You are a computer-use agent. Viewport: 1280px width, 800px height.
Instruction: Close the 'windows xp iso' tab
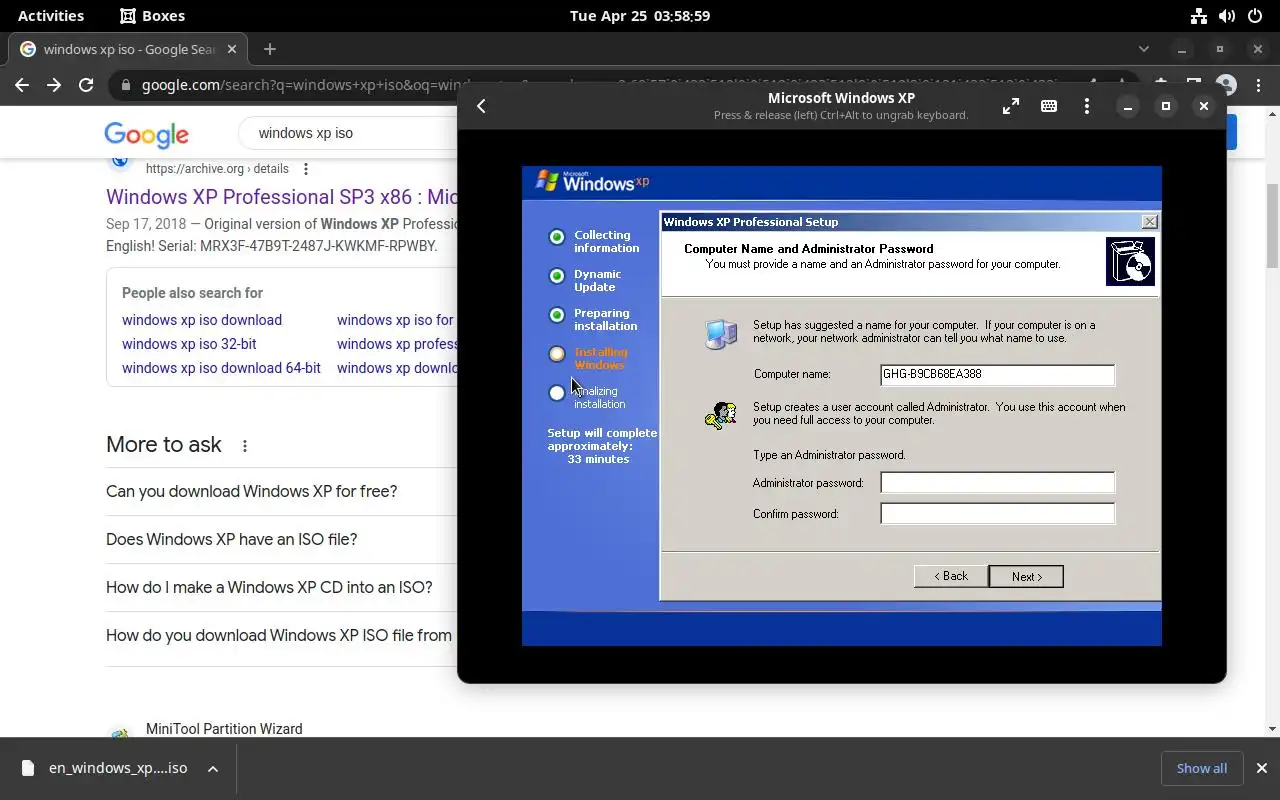(x=232, y=49)
